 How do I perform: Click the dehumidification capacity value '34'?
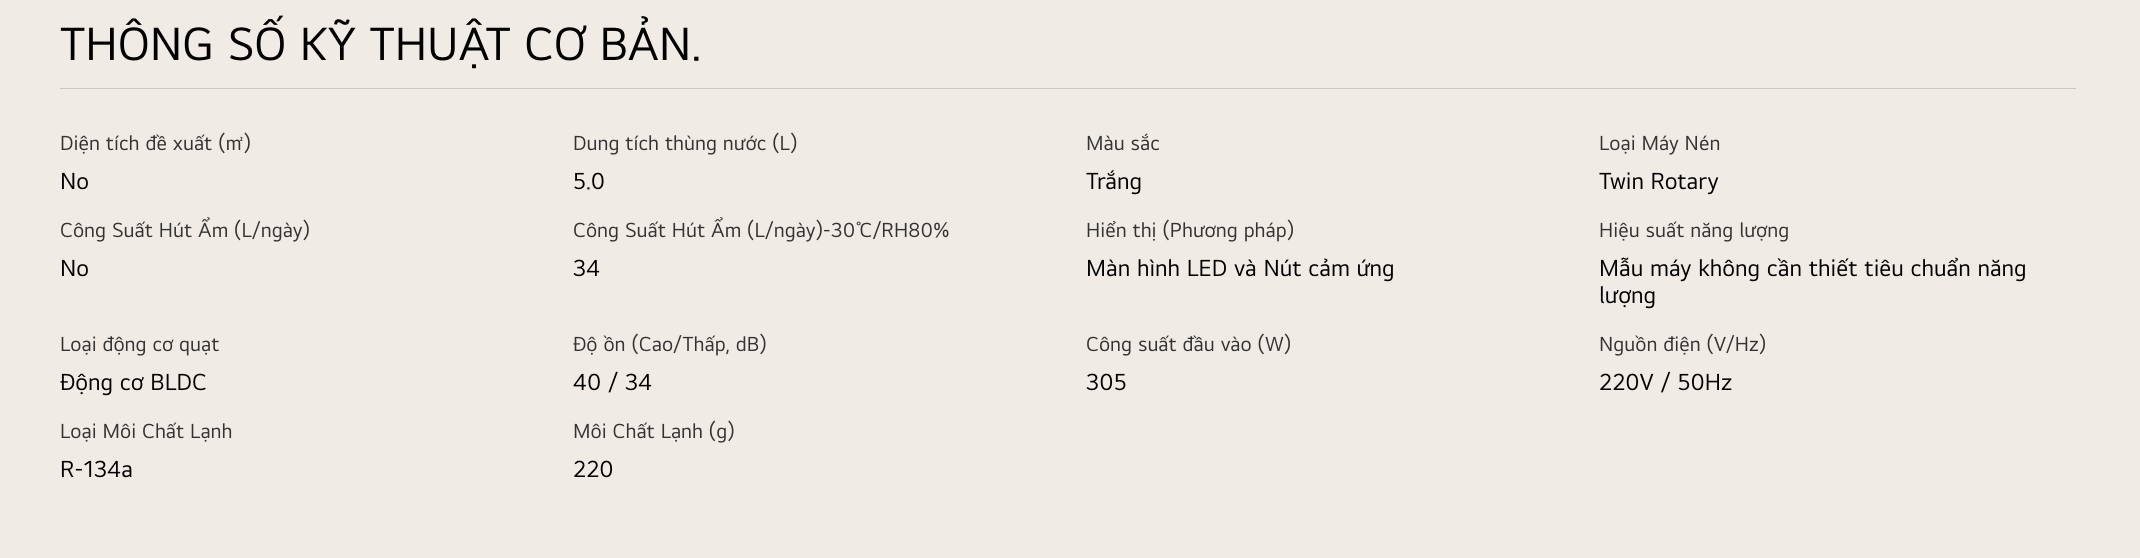(586, 269)
